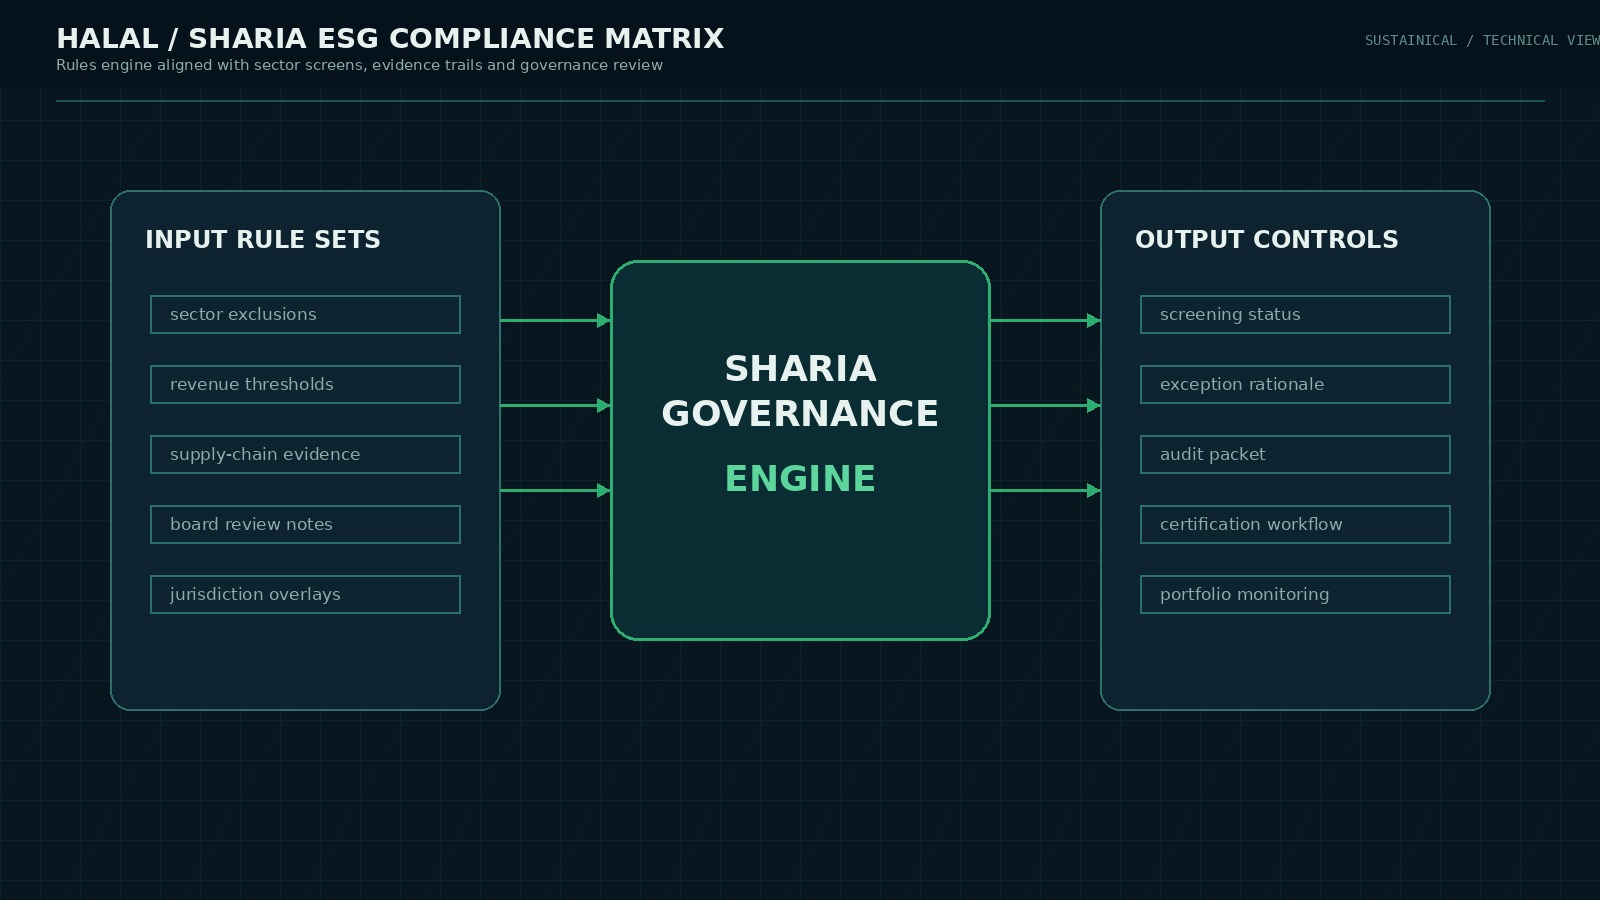The image size is (1600, 900).
Task: Click the HALAL / SHARIA ESG COMPLIANCE MATRIX title
Action: (390, 38)
